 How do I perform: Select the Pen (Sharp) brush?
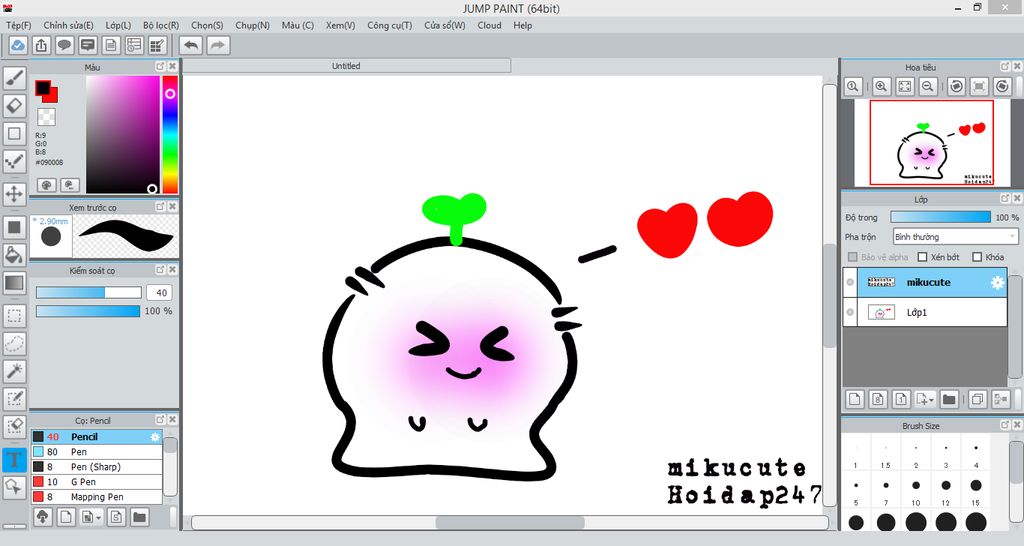click(x=97, y=467)
